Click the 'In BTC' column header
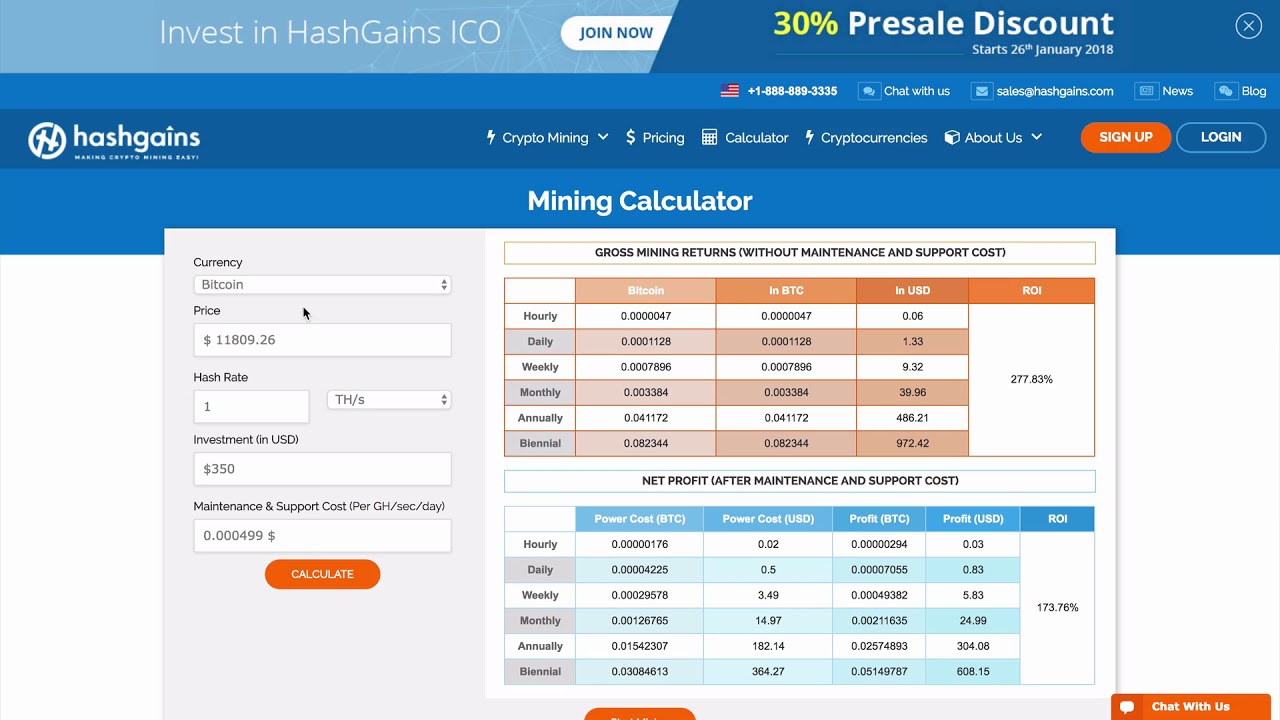The height and width of the screenshot is (720, 1280). 786,291
